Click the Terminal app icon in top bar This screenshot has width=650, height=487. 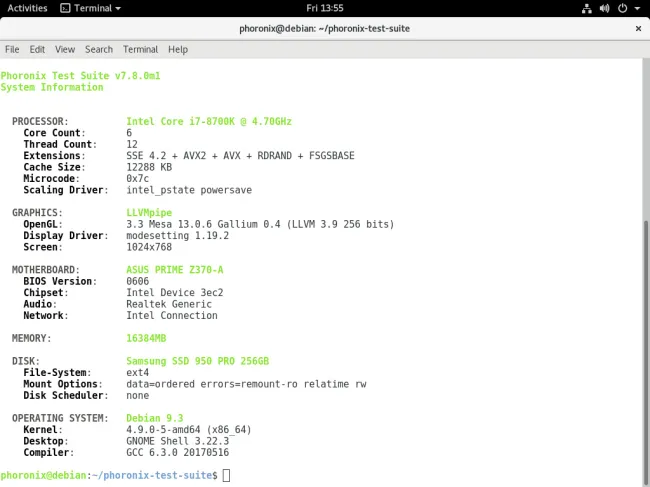(x=65, y=8)
